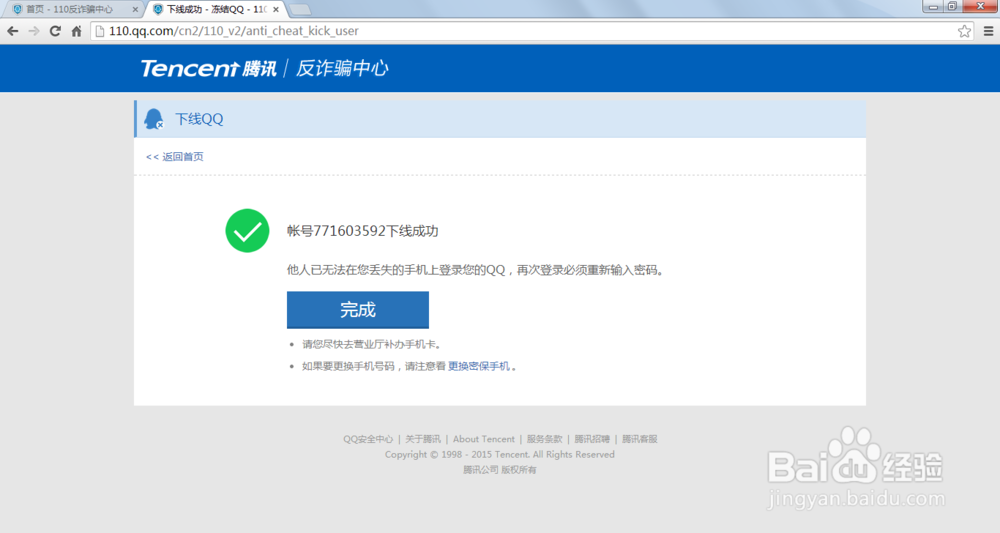
Task: Go back using browser back arrow
Action: point(13,31)
